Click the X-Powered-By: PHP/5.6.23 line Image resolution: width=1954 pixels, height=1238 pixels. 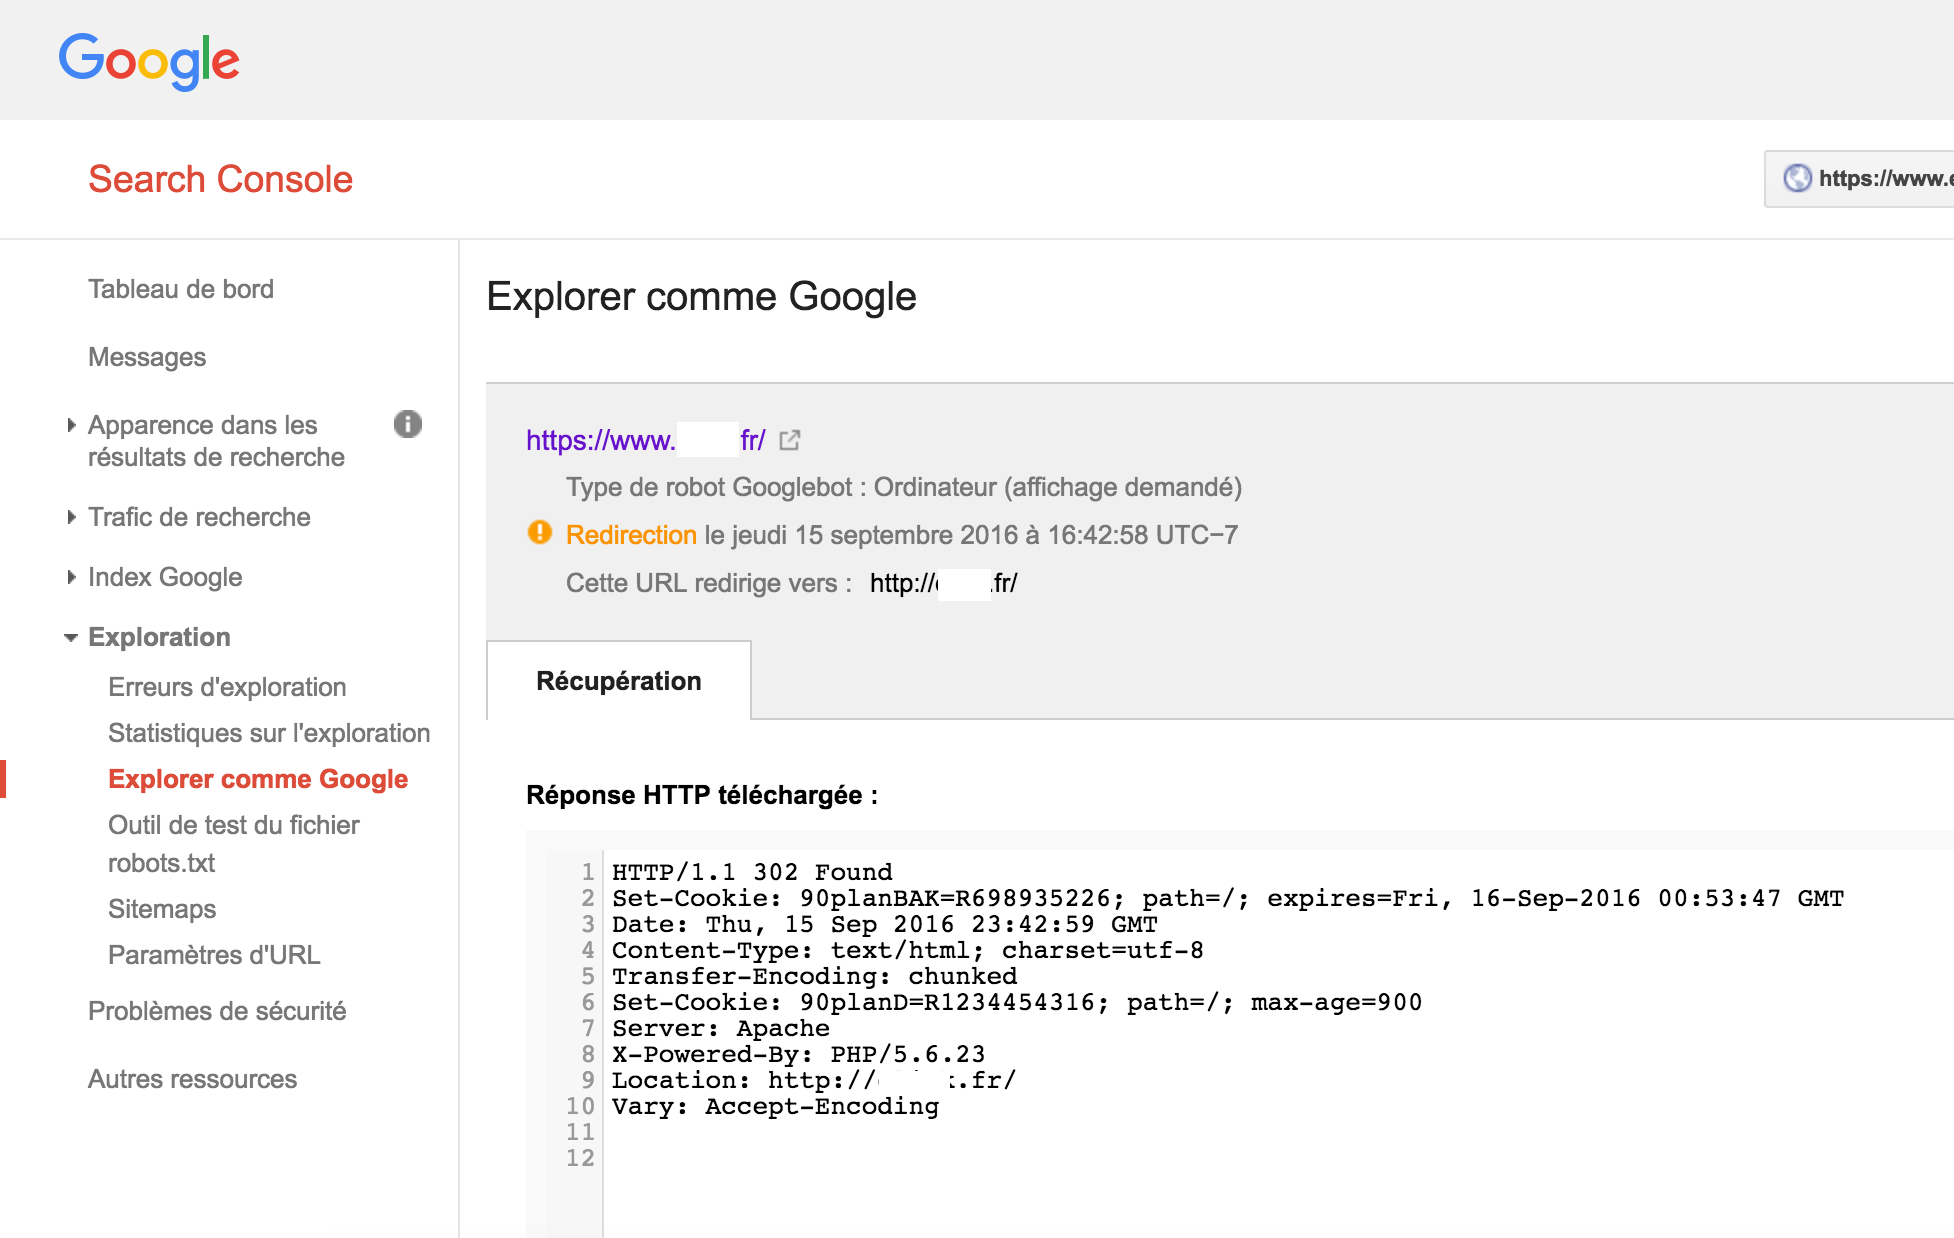799,1054
